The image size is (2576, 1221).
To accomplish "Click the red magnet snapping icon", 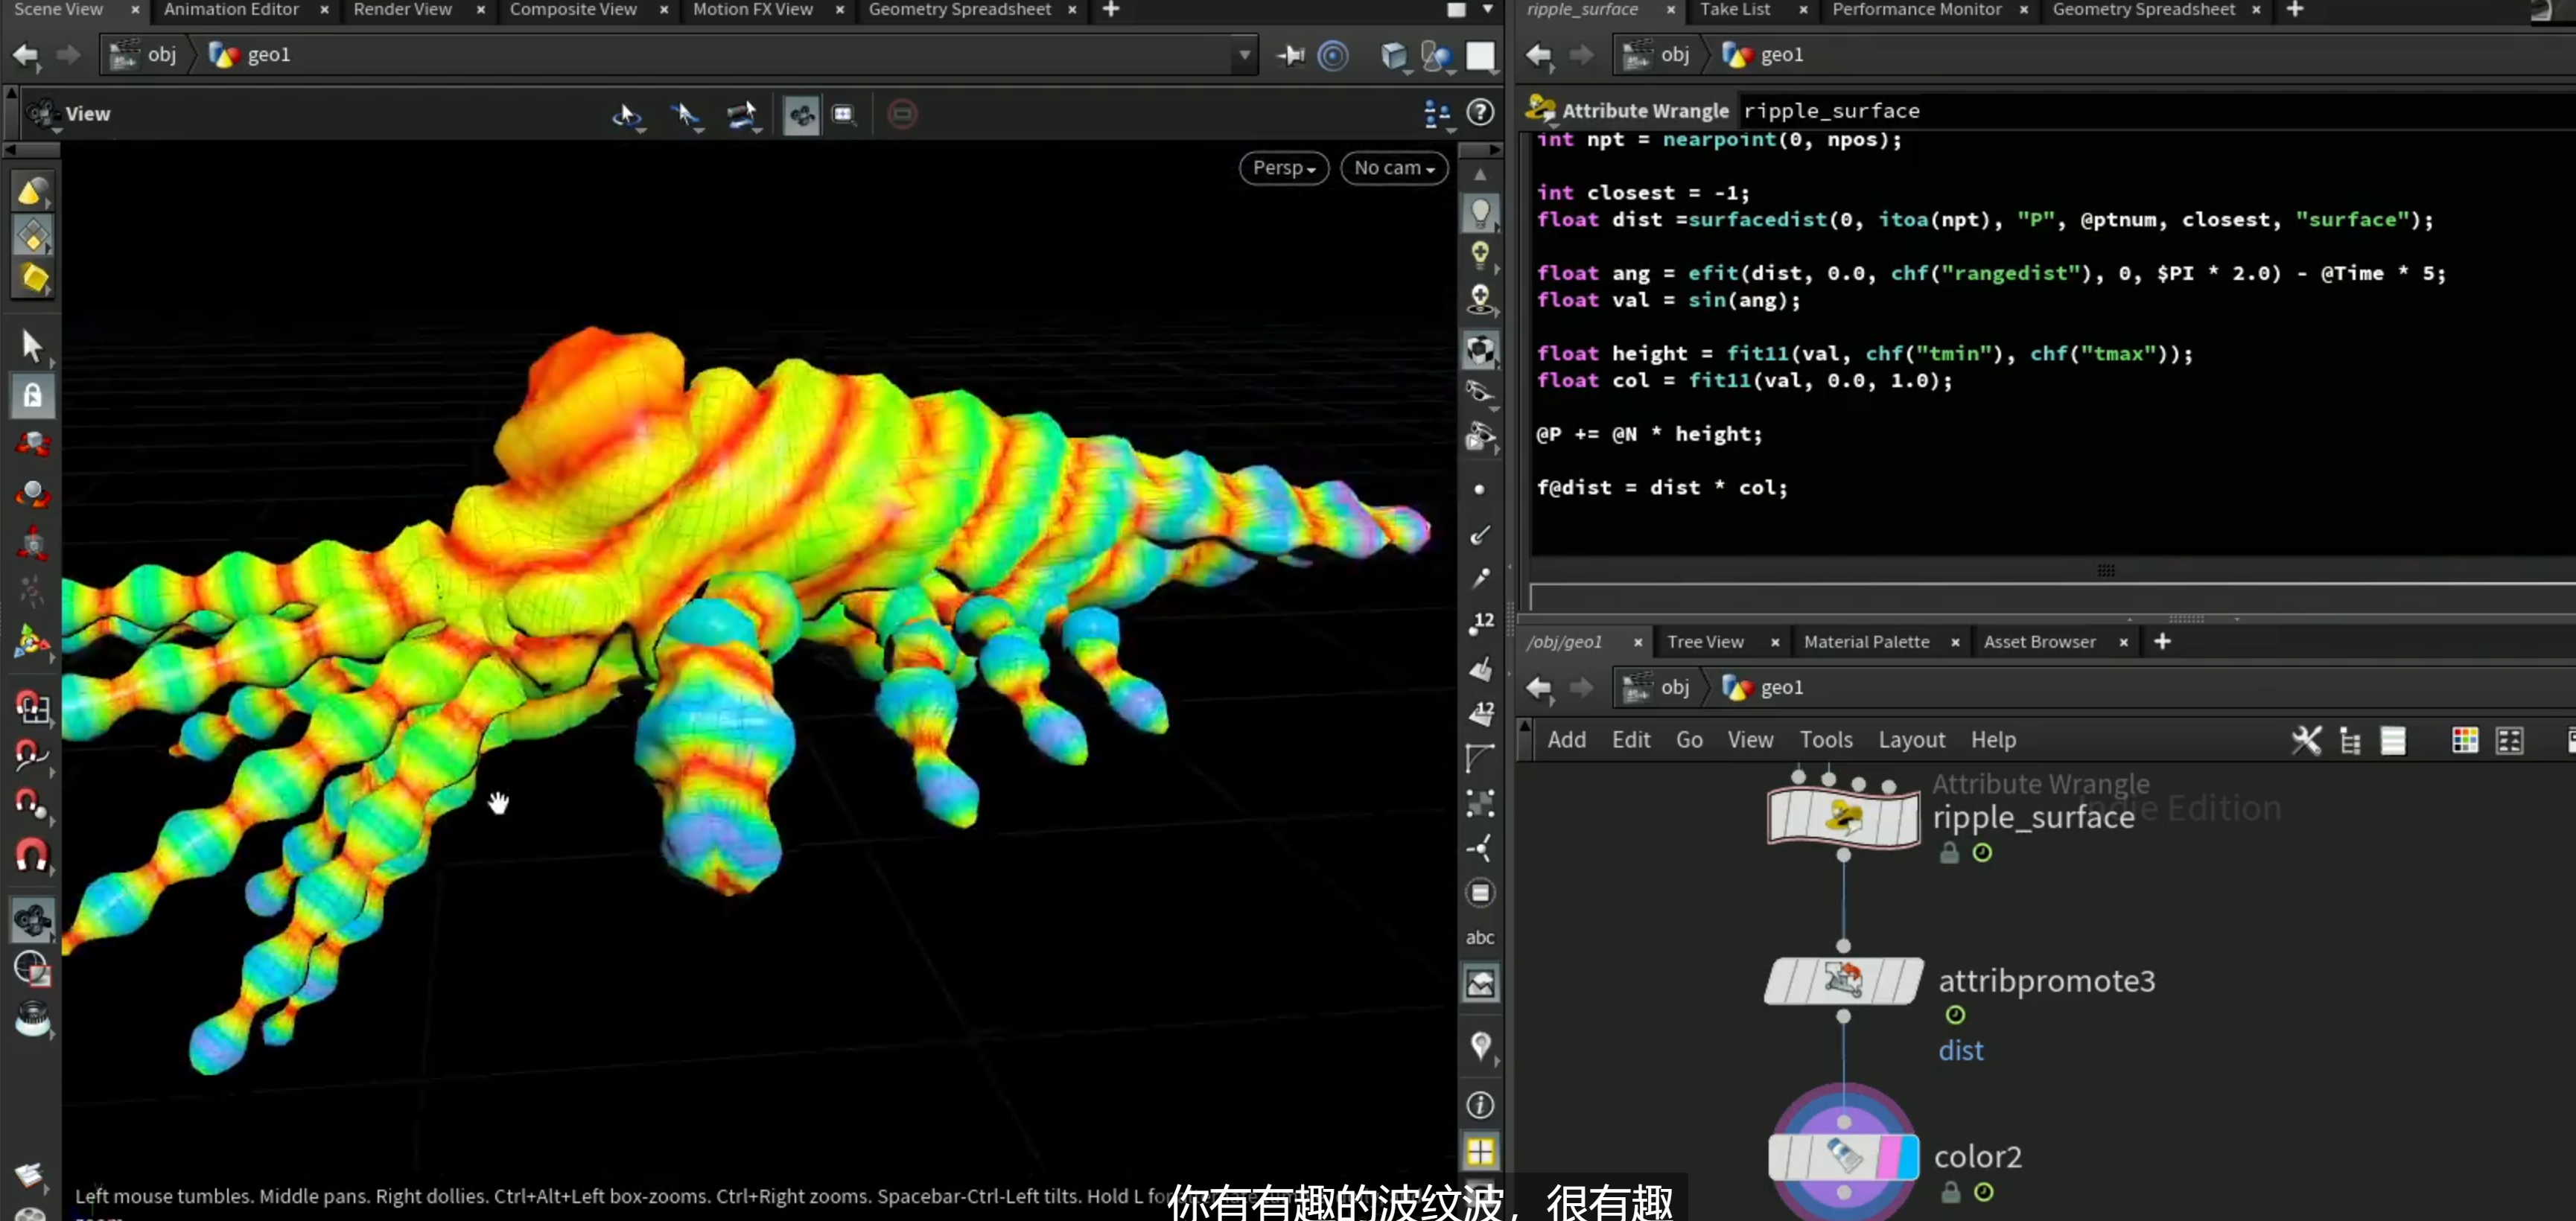I will tap(31, 856).
